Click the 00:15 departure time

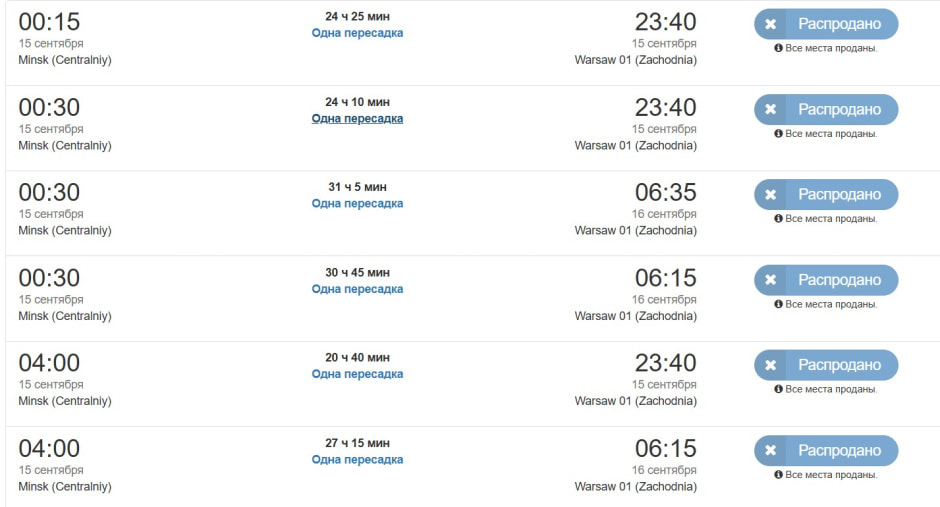[49, 22]
